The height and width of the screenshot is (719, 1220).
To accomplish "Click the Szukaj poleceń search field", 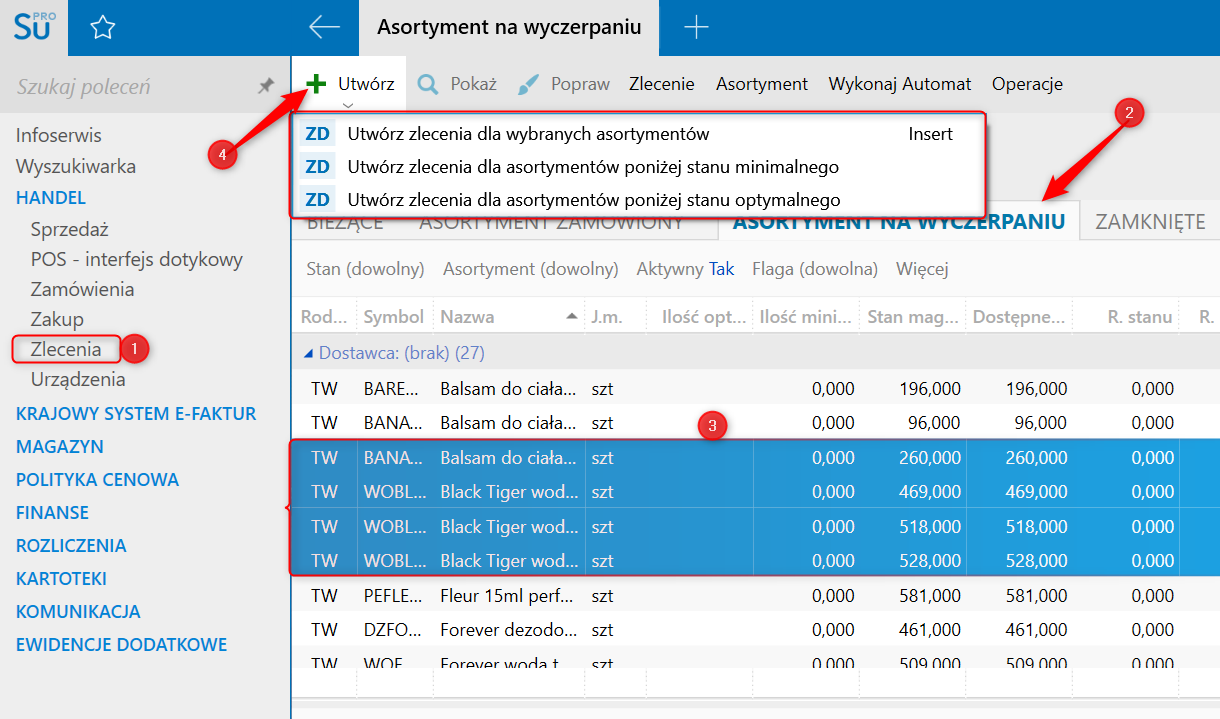I will (x=130, y=87).
